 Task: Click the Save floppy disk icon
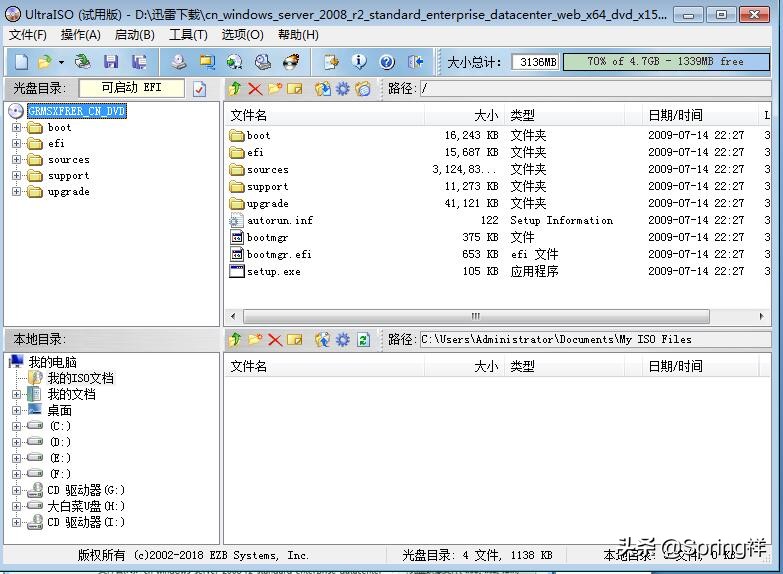[111, 62]
